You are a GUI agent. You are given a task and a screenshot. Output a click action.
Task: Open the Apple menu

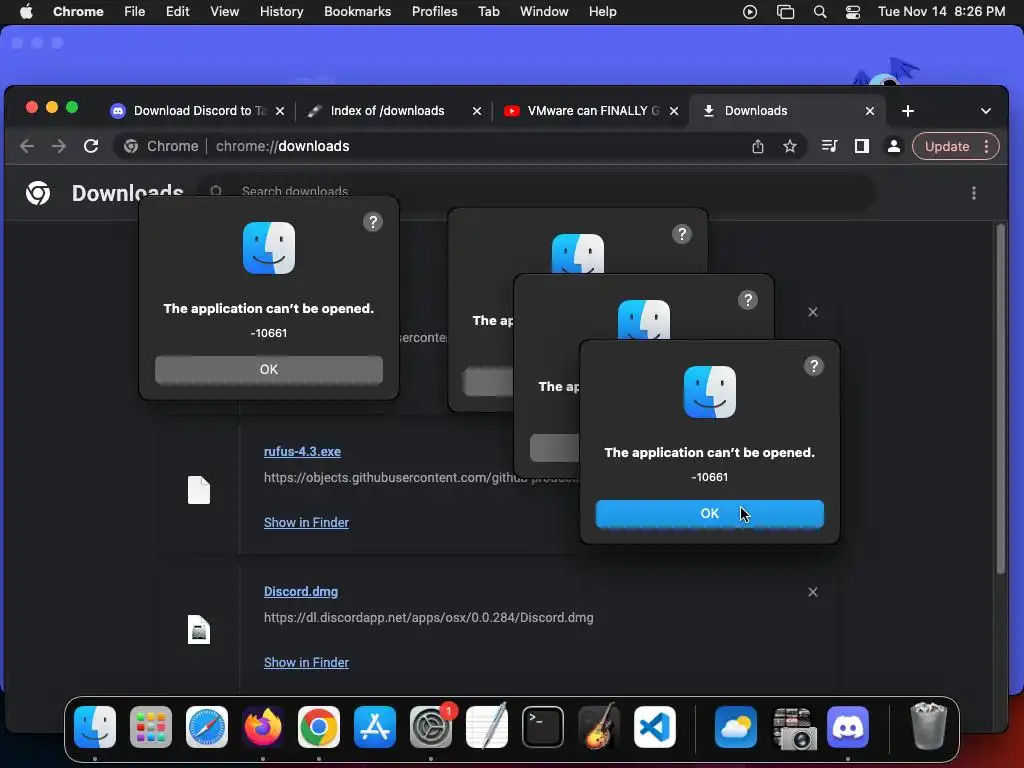(26, 12)
